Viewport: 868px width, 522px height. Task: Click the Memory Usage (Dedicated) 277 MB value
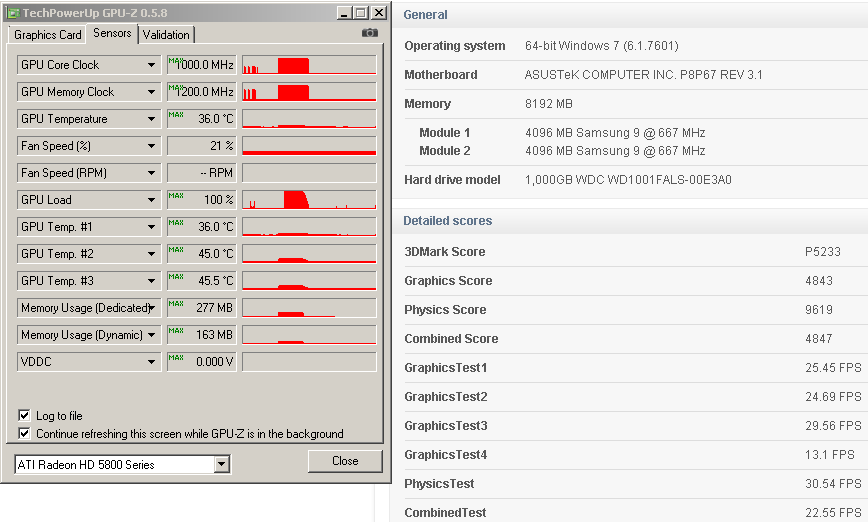point(202,308)
